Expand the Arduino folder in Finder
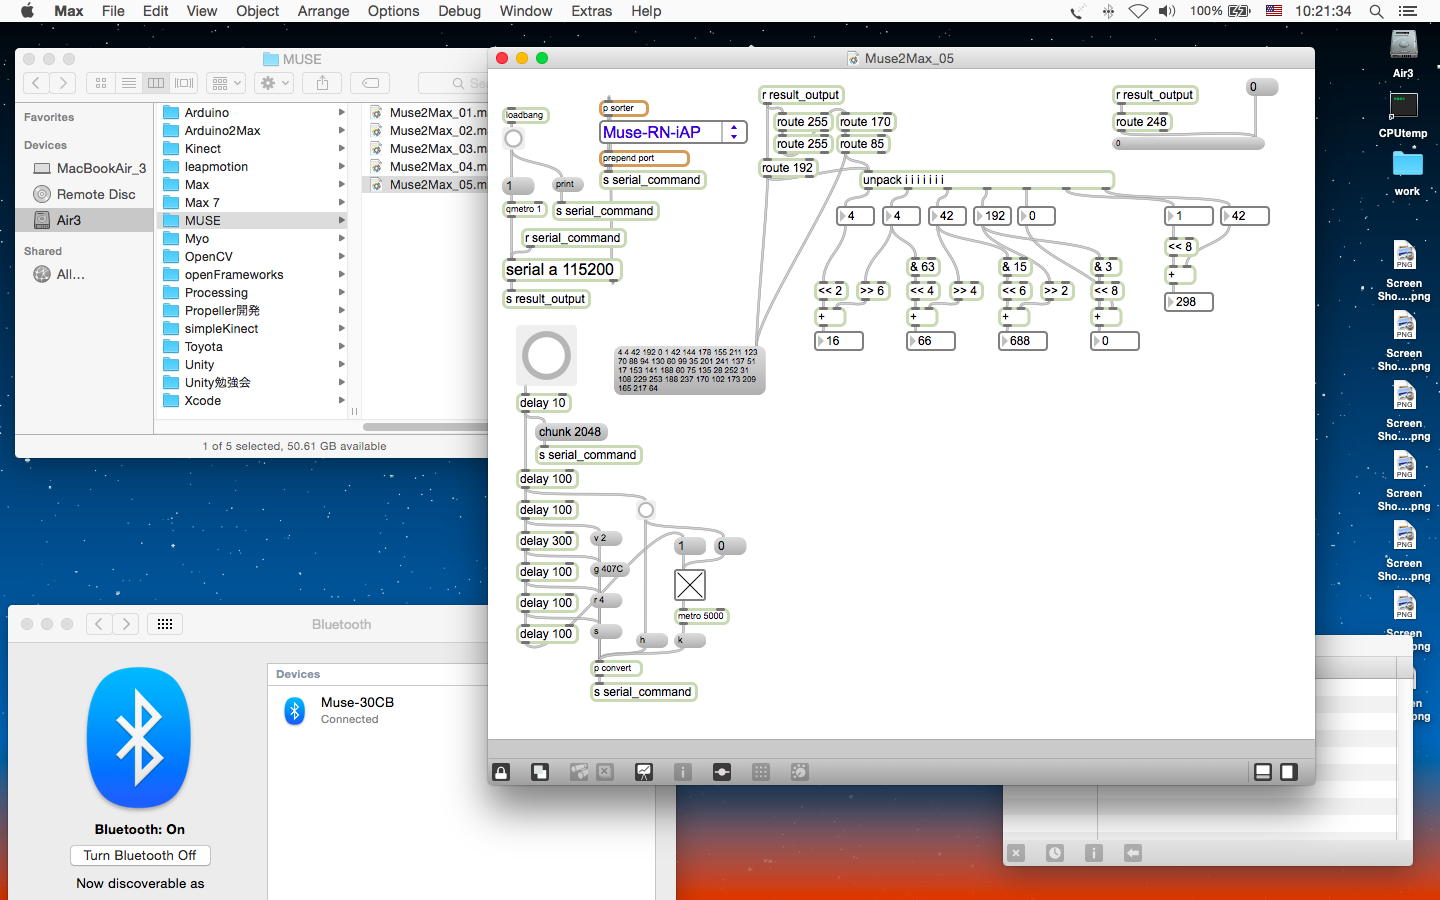 click(206, 113)
